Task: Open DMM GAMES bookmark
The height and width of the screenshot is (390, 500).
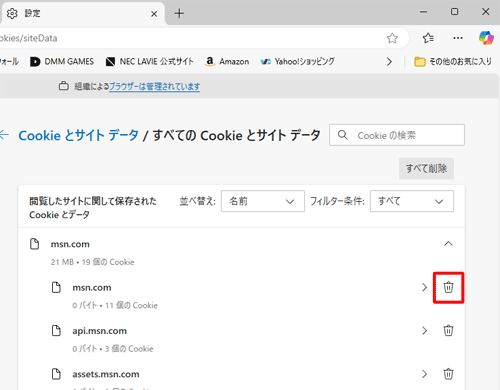Action: 62,62
